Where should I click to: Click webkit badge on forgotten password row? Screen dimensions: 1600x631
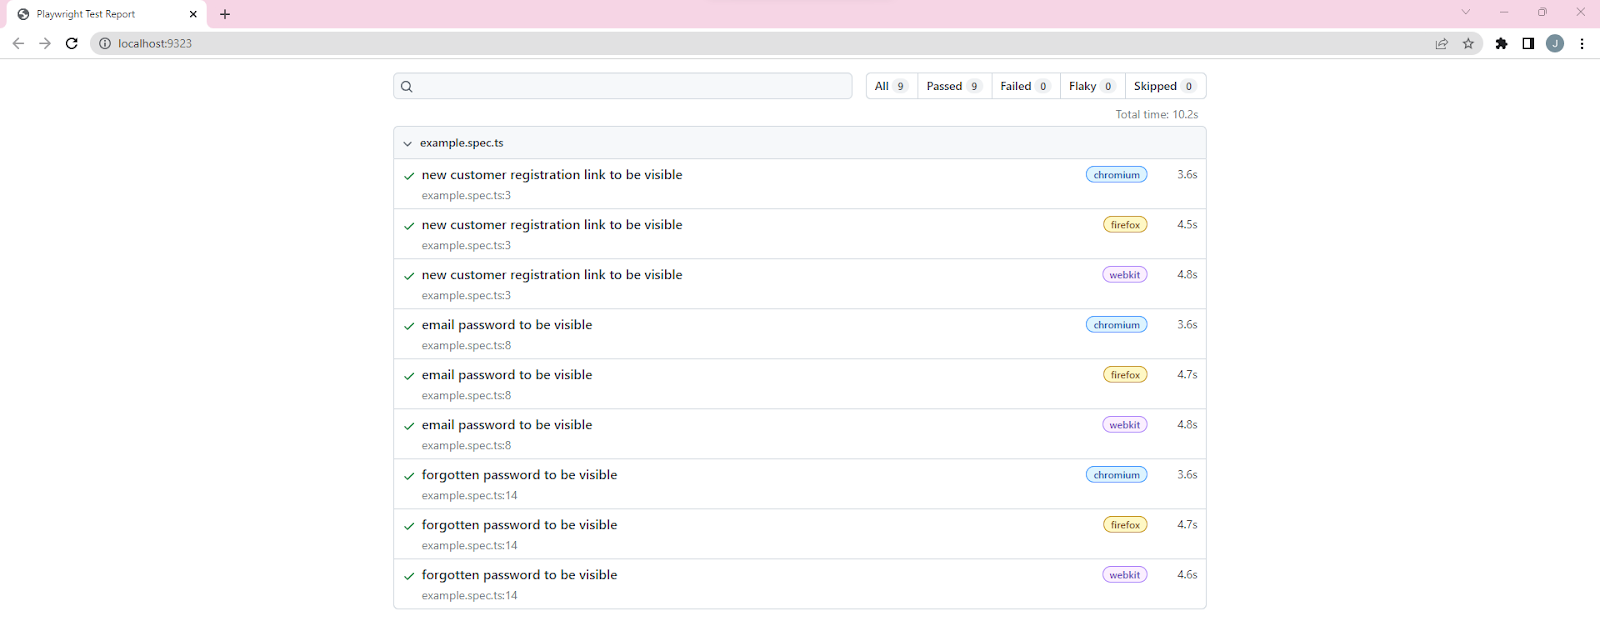[1125, 575]
